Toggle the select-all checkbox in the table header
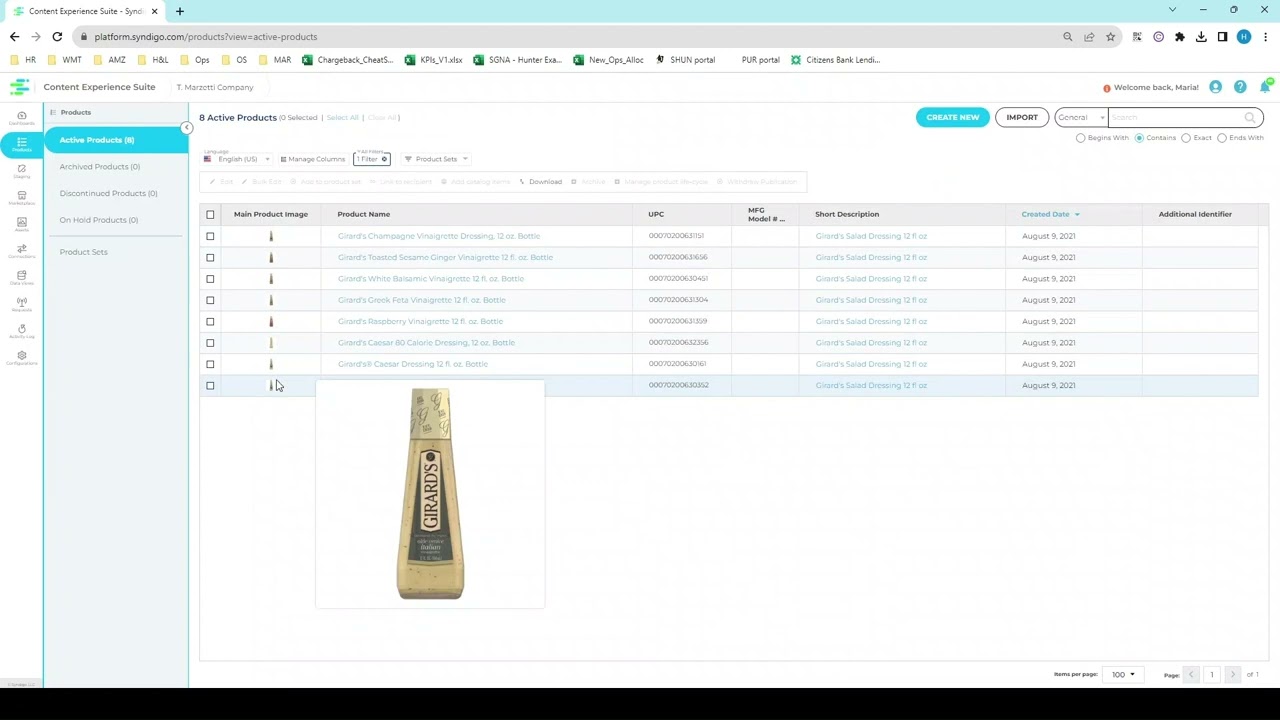This screenshot has width=1280, height=720. 210,214
